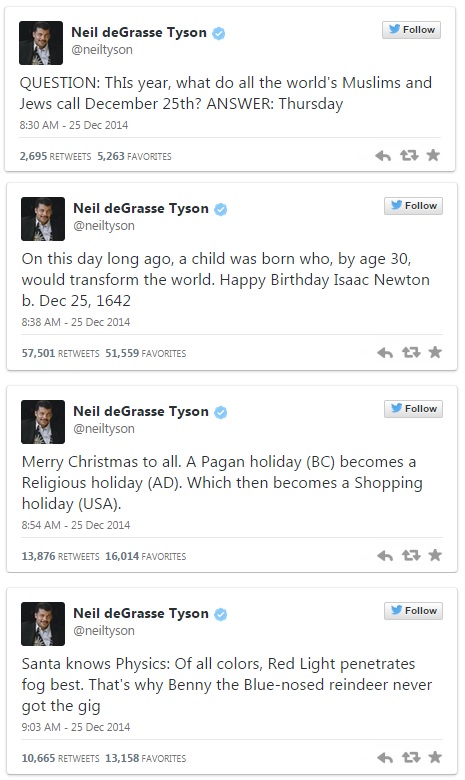465x780 pixels.
Task: Reply to the Santa knows Physics tweet
Action: (x=385, y=758)
